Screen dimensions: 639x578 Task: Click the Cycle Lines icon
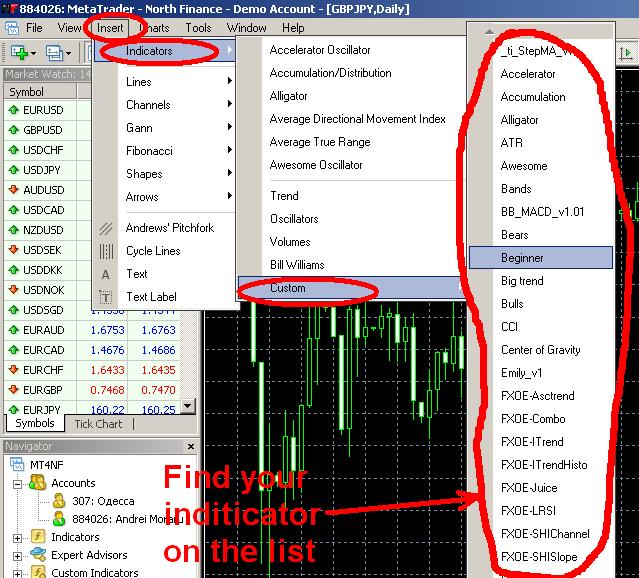click(x=106, y=251)
